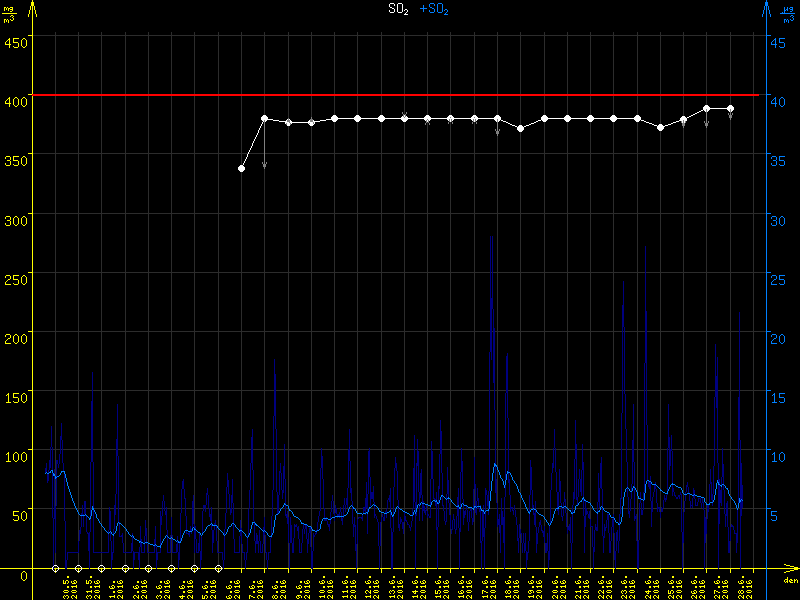Click the 'den' x-axis label

point(789,581)
